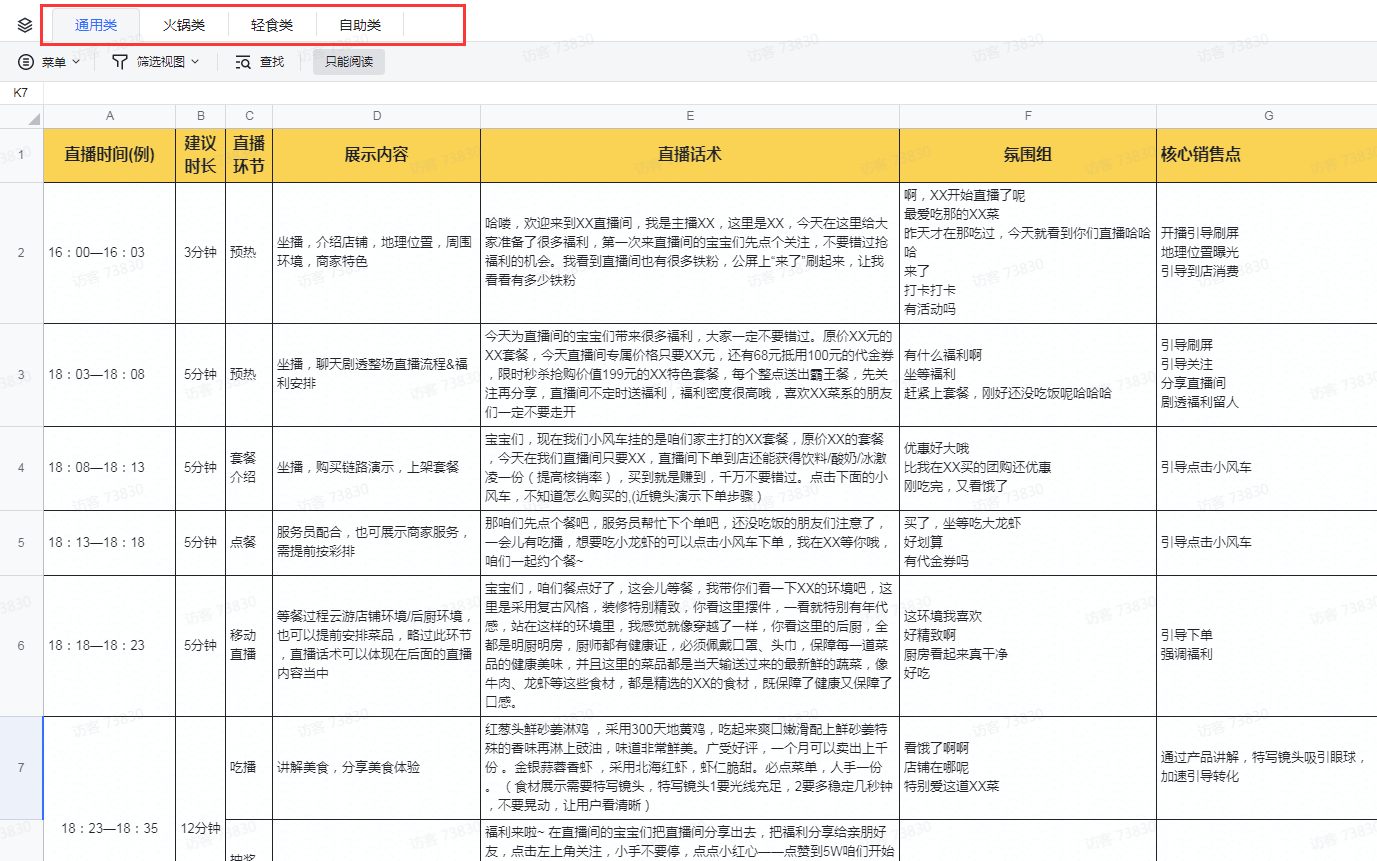The height and width of the screenshot is (861, 1377).
Task: Select column E by clicking its header
Action: (x=689, y=116)
